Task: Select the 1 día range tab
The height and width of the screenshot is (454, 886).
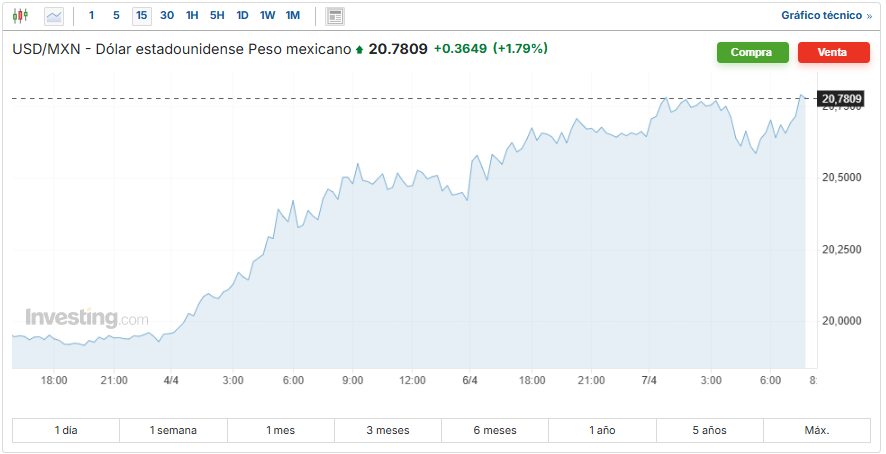Action: click(66, 430)
